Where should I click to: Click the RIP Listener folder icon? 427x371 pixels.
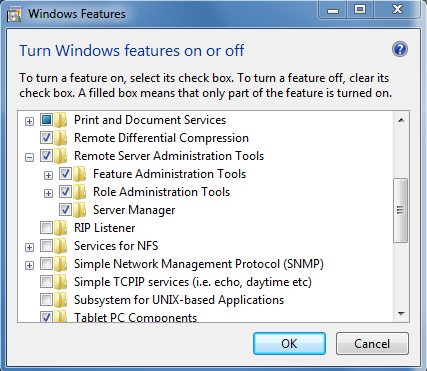pyautogui.click(x=61, y=228)
